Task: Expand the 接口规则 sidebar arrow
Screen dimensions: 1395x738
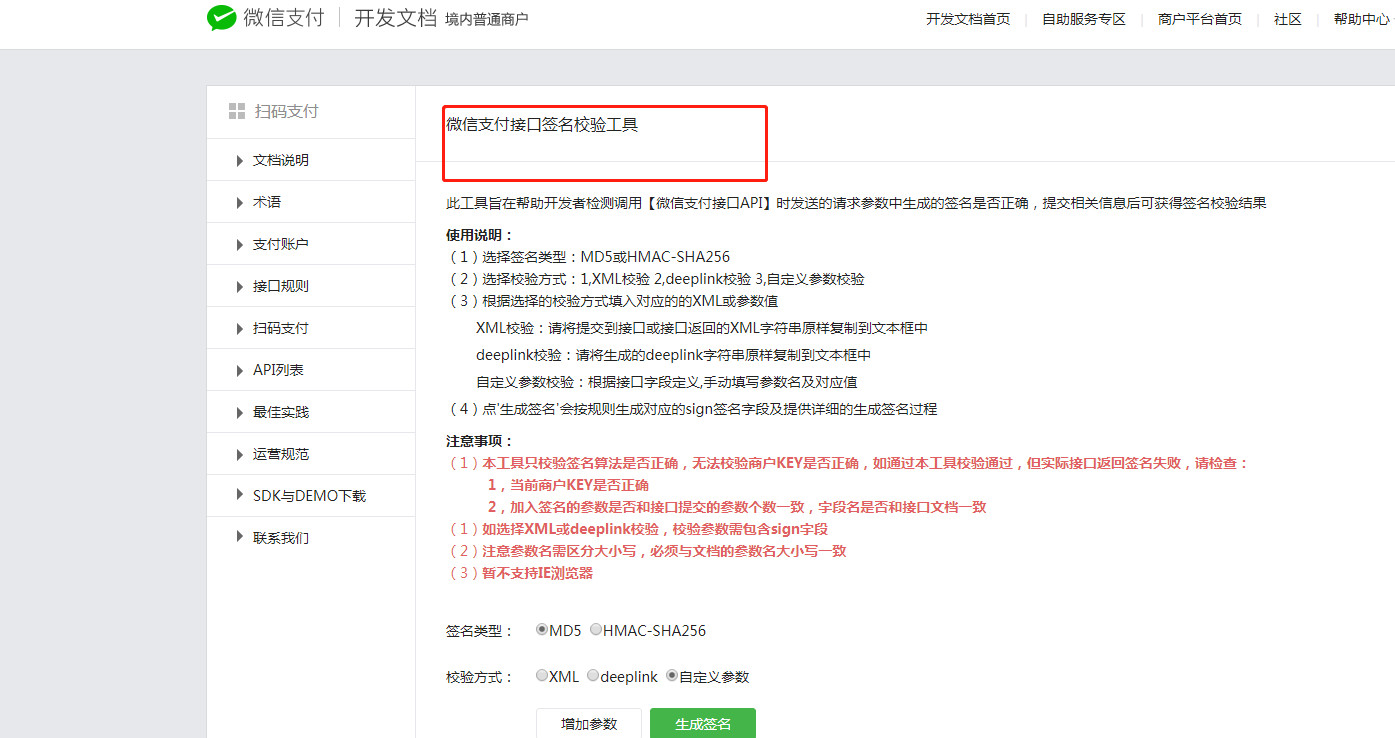Action: [x=240, y=286]
